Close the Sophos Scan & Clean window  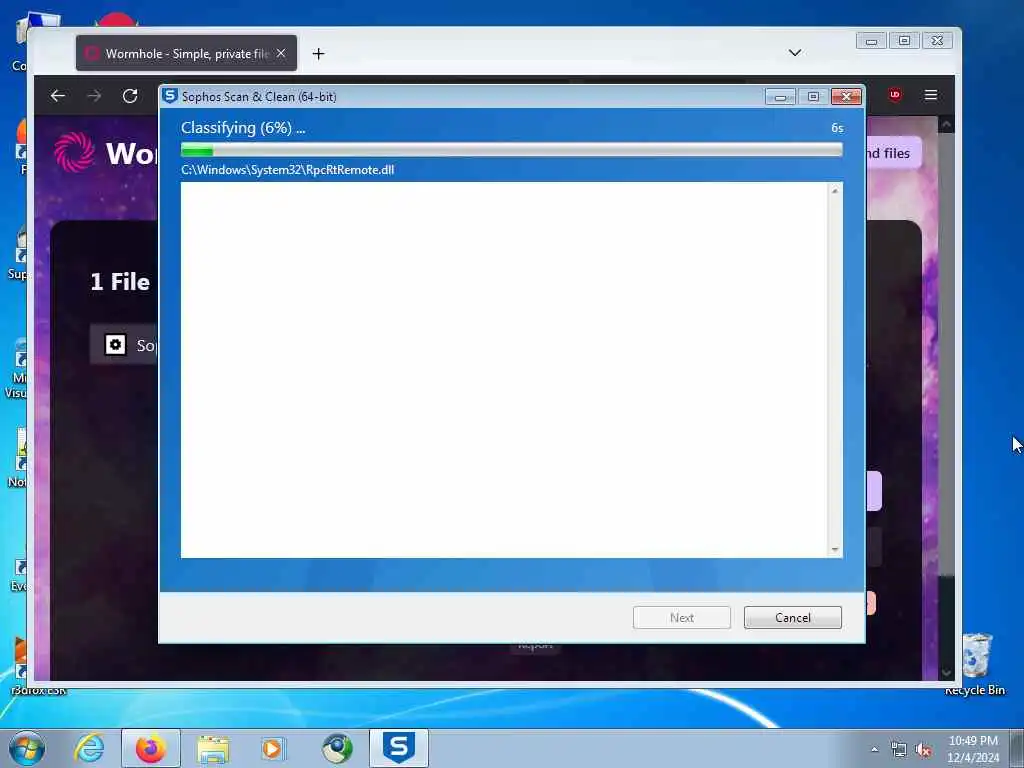(846, 97)
